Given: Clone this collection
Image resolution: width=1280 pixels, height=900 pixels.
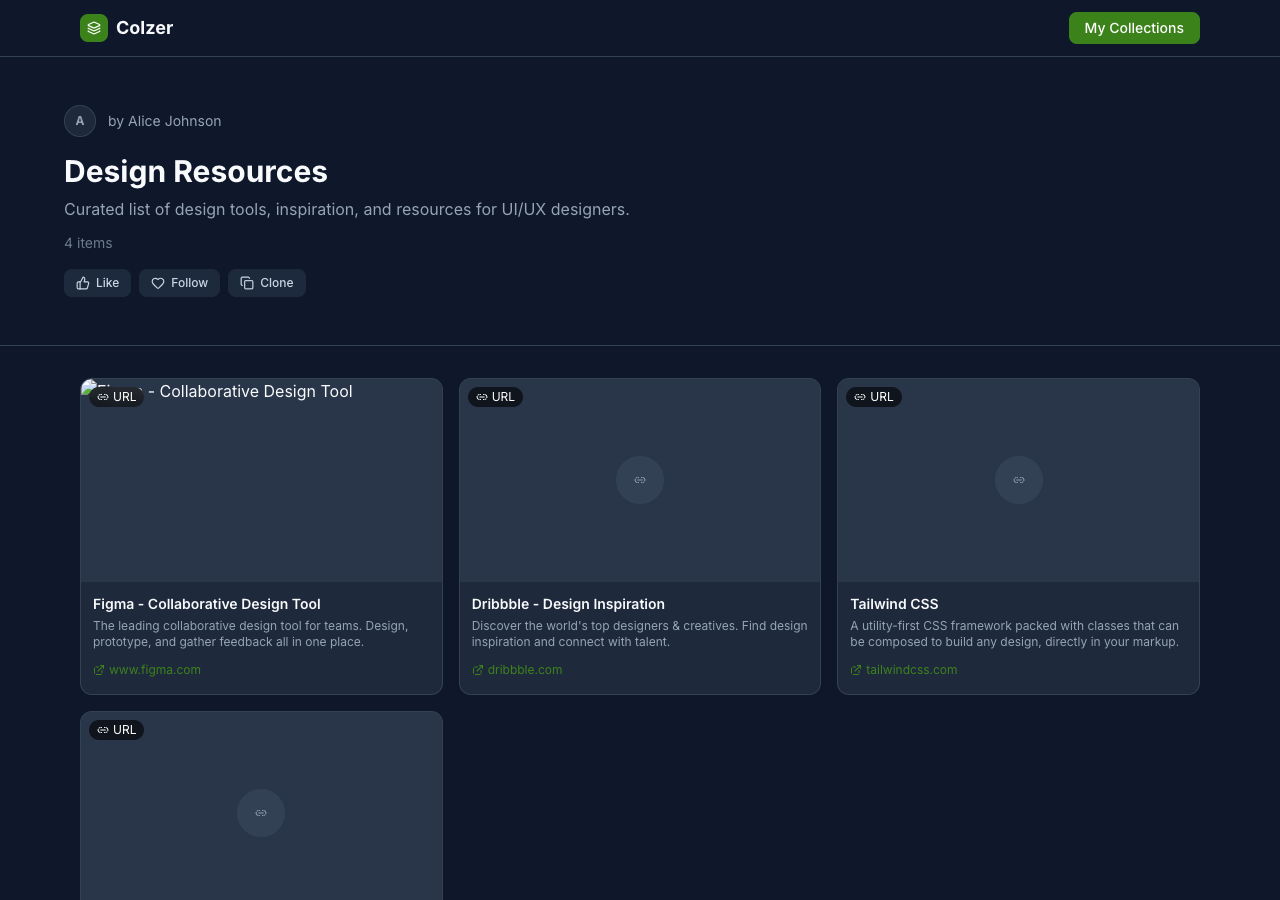Looking at the screenshot, I should [266, 283].
